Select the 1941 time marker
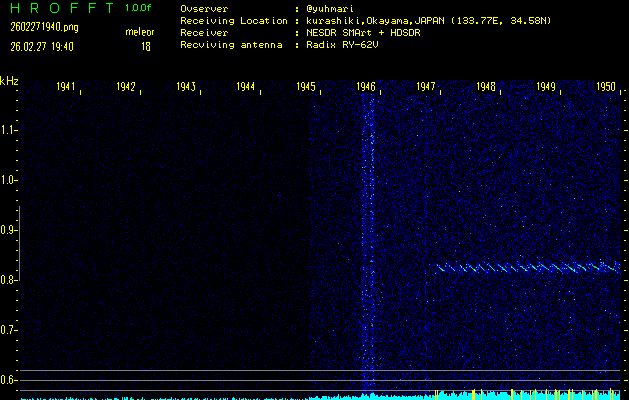629x400 pixels. coord(67,87)
